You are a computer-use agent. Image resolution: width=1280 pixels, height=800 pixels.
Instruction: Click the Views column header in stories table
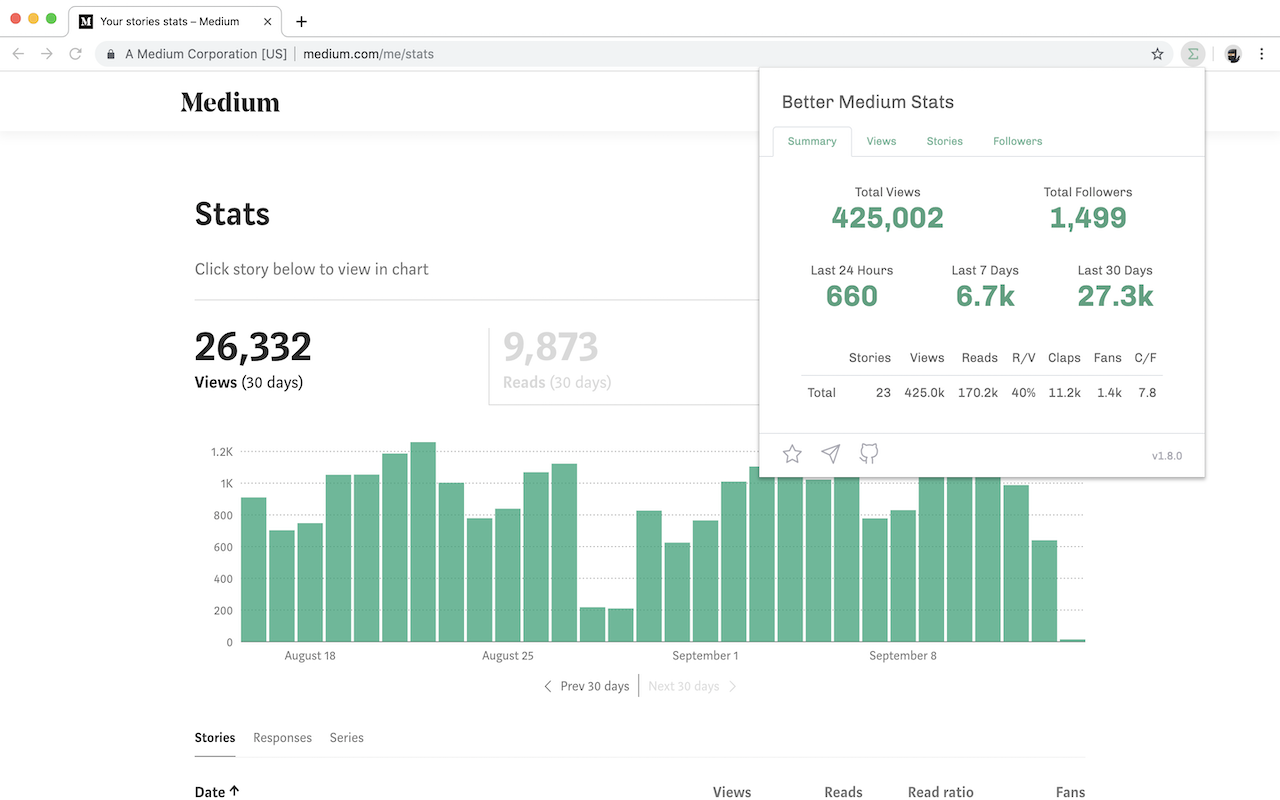(x=732, y=792)
